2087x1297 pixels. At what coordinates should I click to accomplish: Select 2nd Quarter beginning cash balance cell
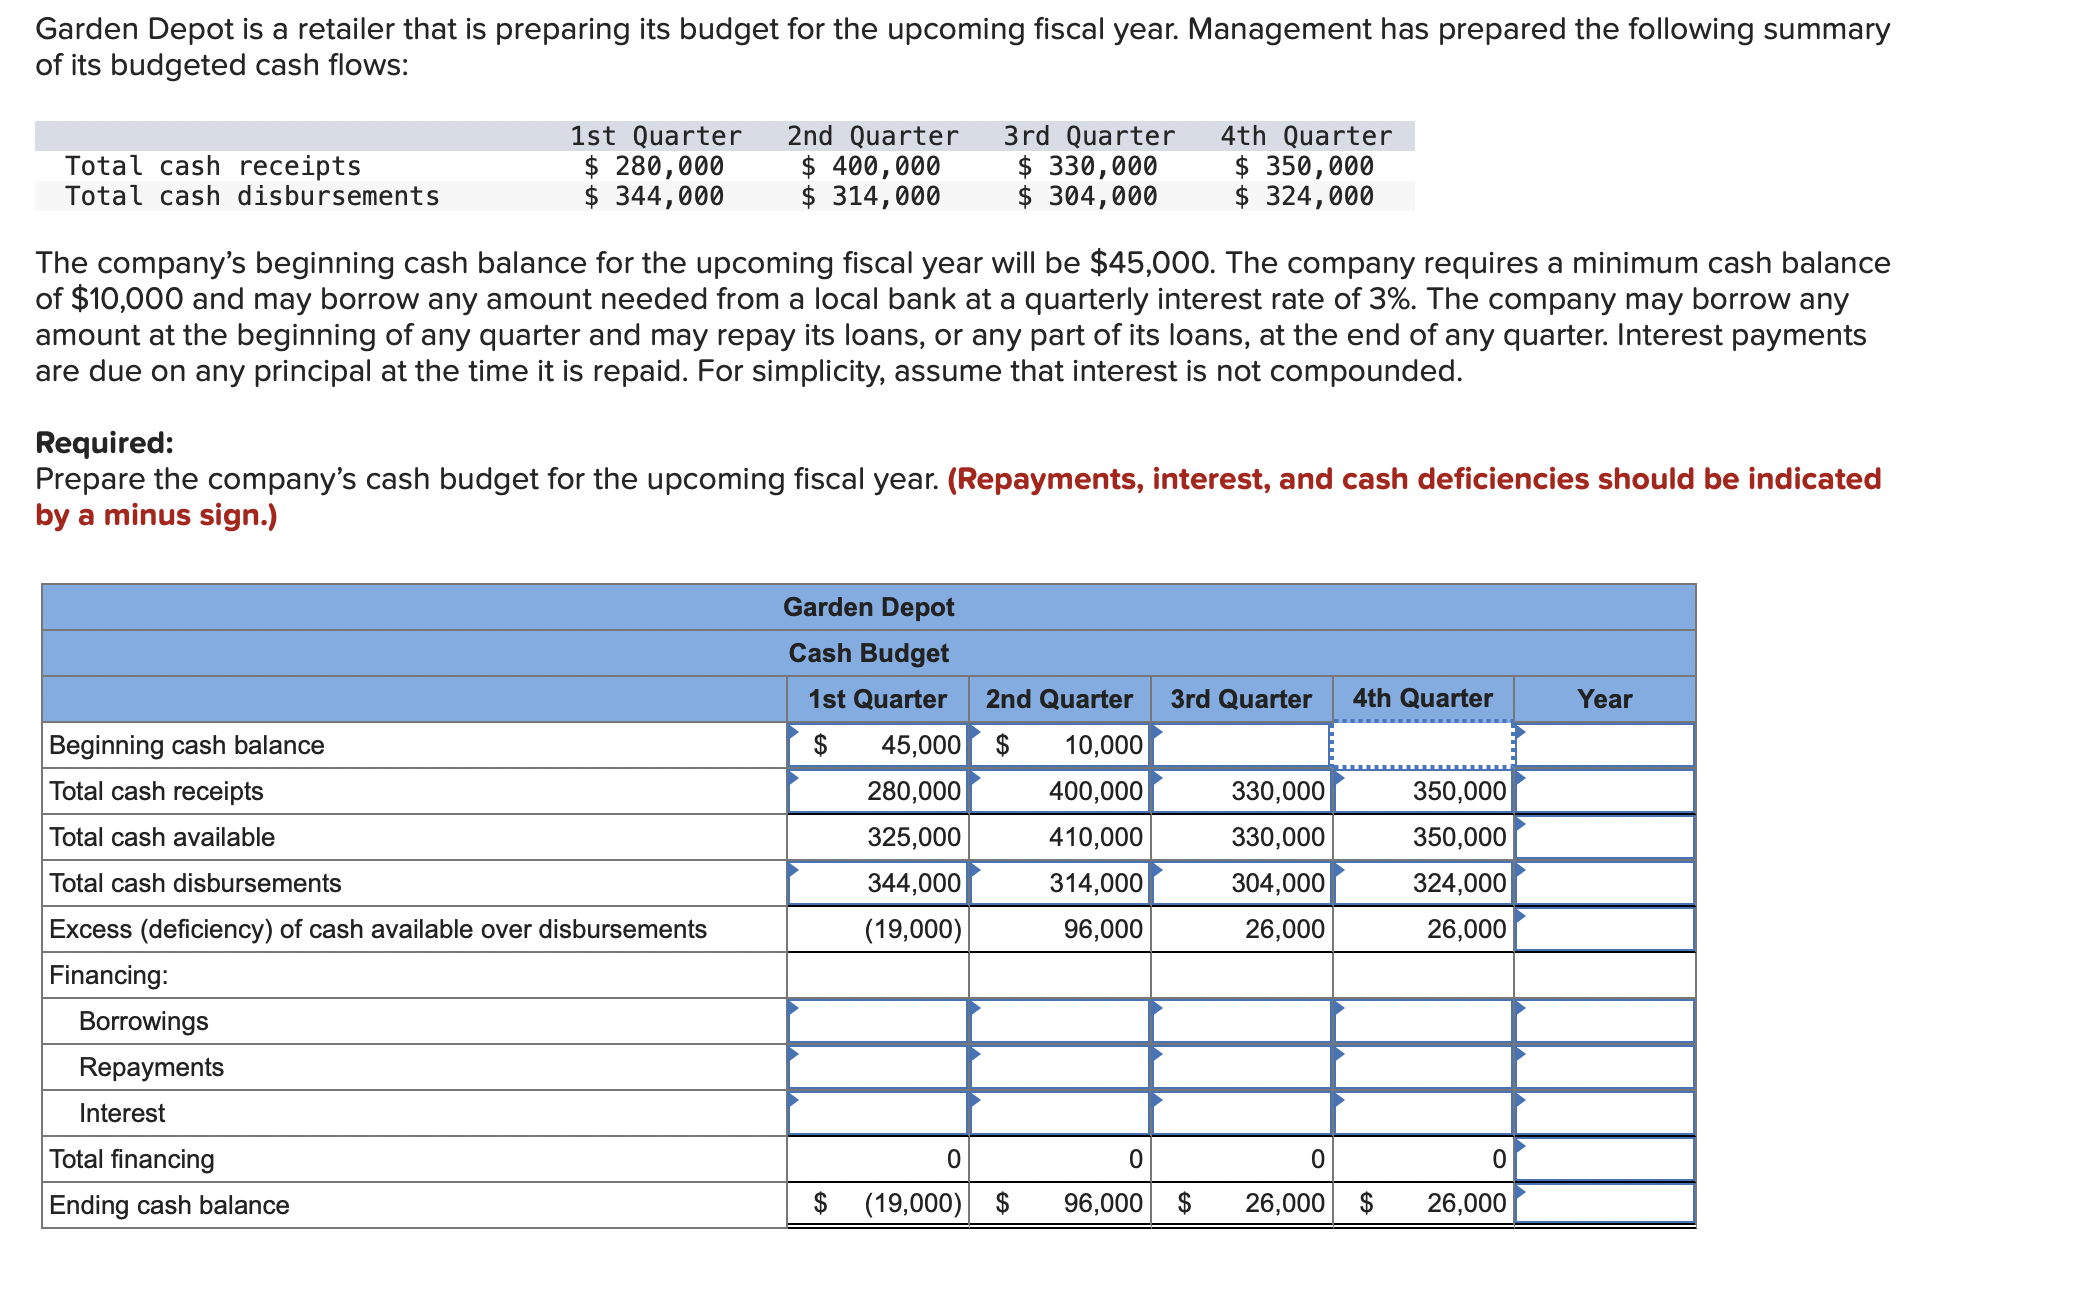(1060, 745)
